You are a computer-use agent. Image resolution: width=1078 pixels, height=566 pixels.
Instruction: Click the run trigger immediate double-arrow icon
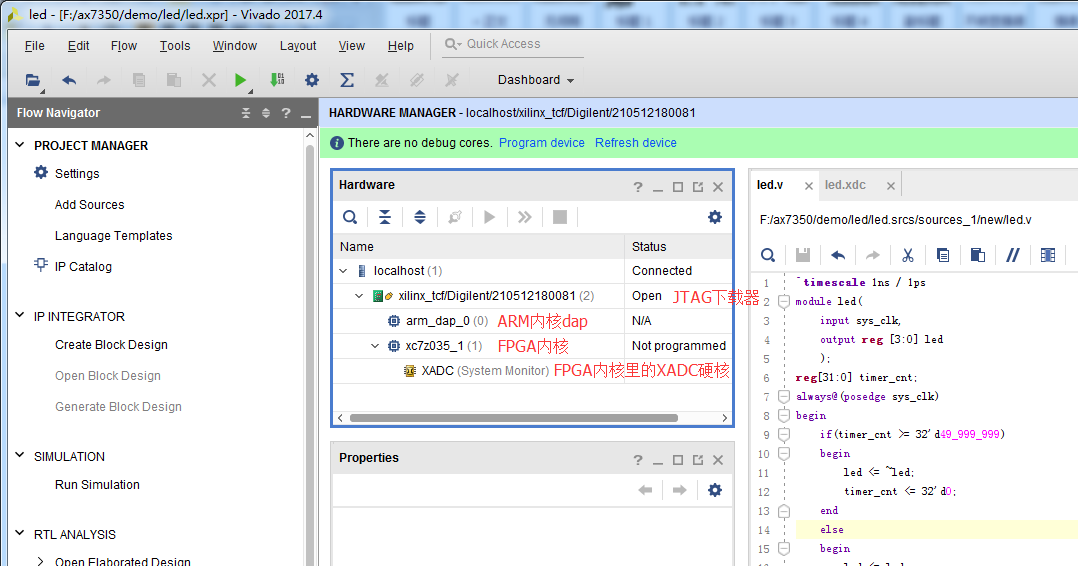525,217
